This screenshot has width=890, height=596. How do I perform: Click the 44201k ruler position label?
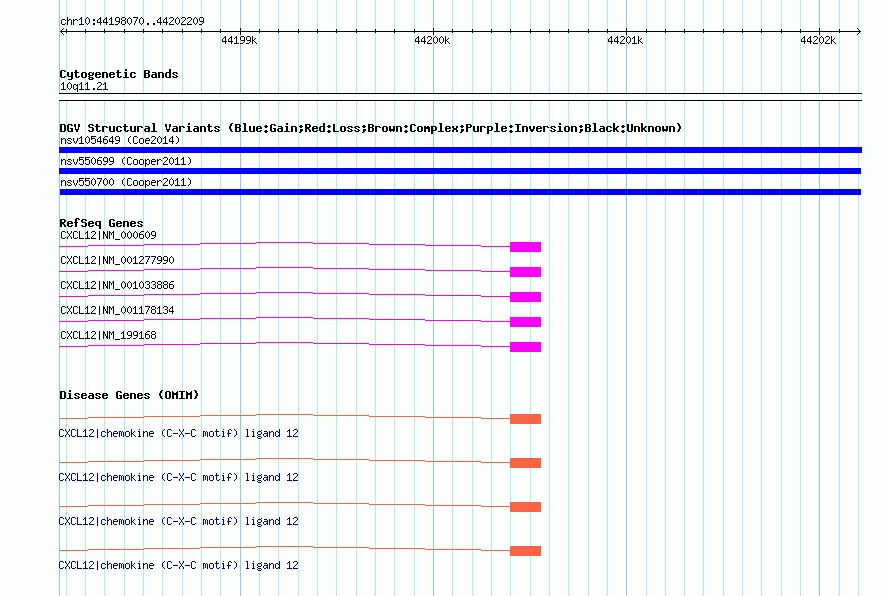pyautogui.click(x=625, y=40)
